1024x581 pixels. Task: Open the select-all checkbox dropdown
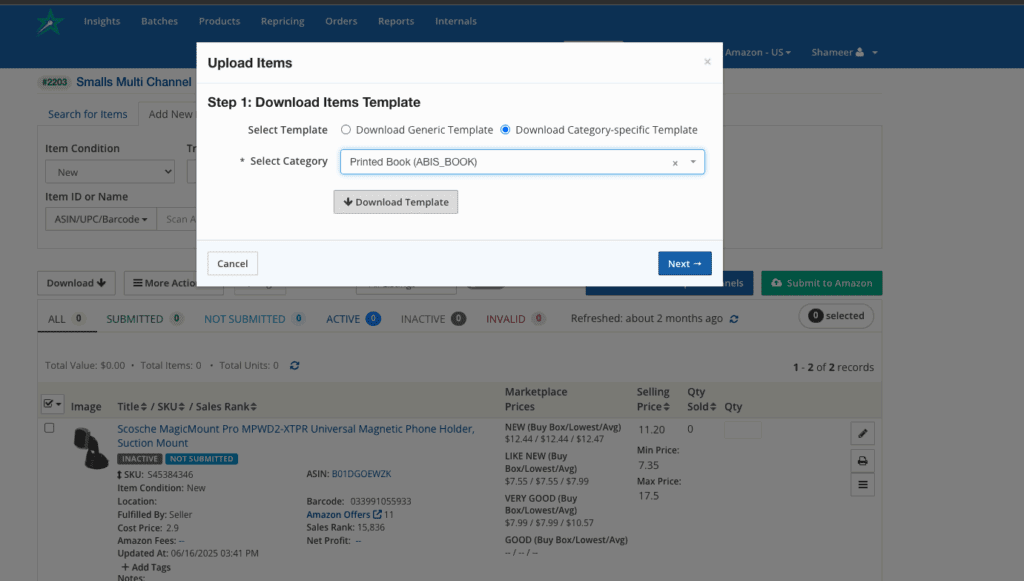52,404
